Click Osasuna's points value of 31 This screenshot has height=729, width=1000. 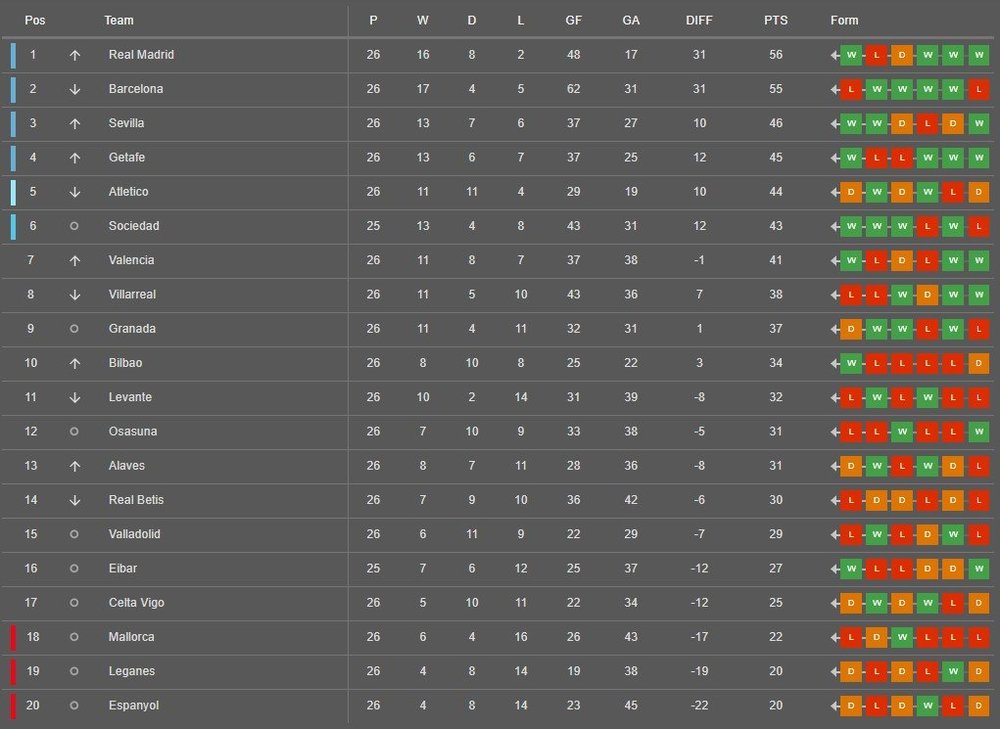(x=775, y=432)
